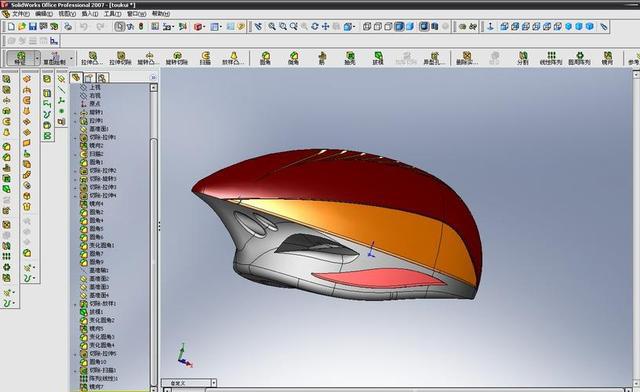Toggle Shaded With Edges display mode
Viewport: 640px width, 392px height.
coord(399,27)
